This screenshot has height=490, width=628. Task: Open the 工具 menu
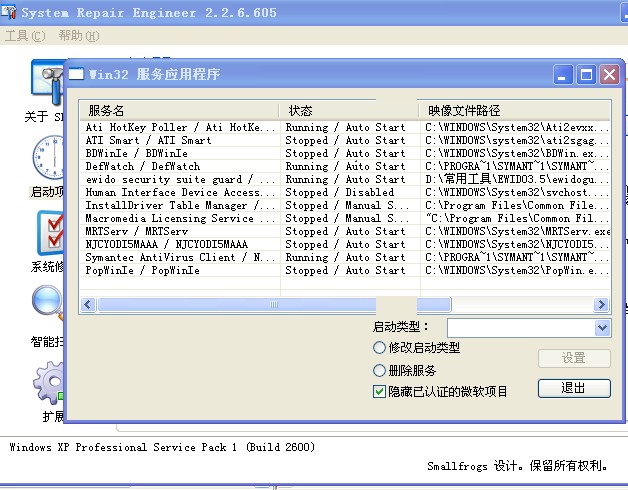[x=25, y=36]
